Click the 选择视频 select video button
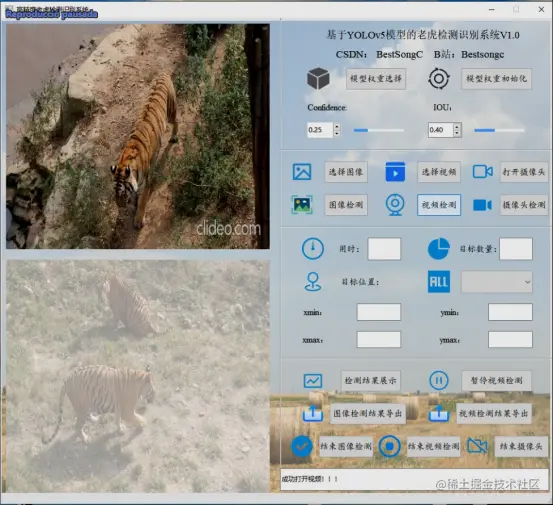Viewport: 554px width, 505px height. [x=438, y=172]
